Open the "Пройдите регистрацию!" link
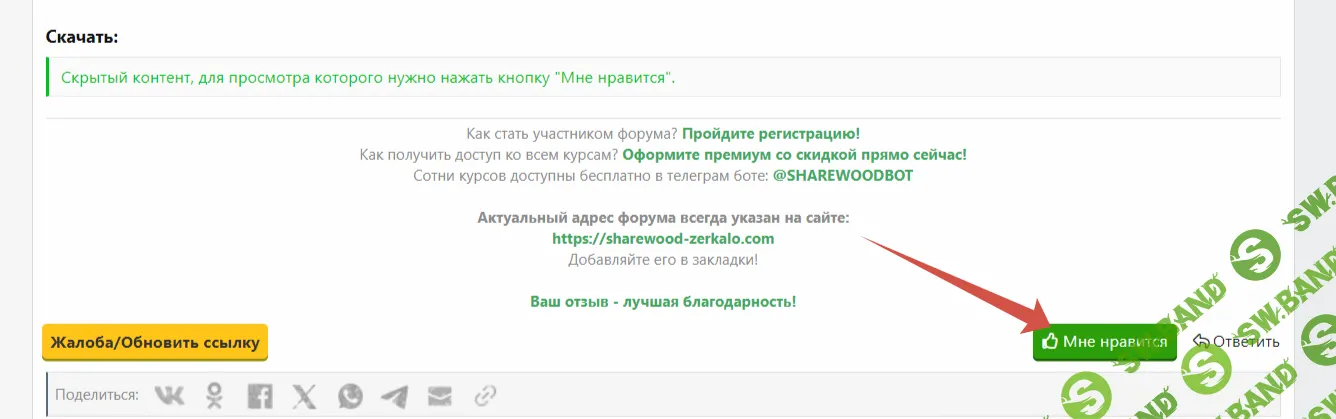The height and width of the screenshot is (419, 1336). (x=771, y=133)
